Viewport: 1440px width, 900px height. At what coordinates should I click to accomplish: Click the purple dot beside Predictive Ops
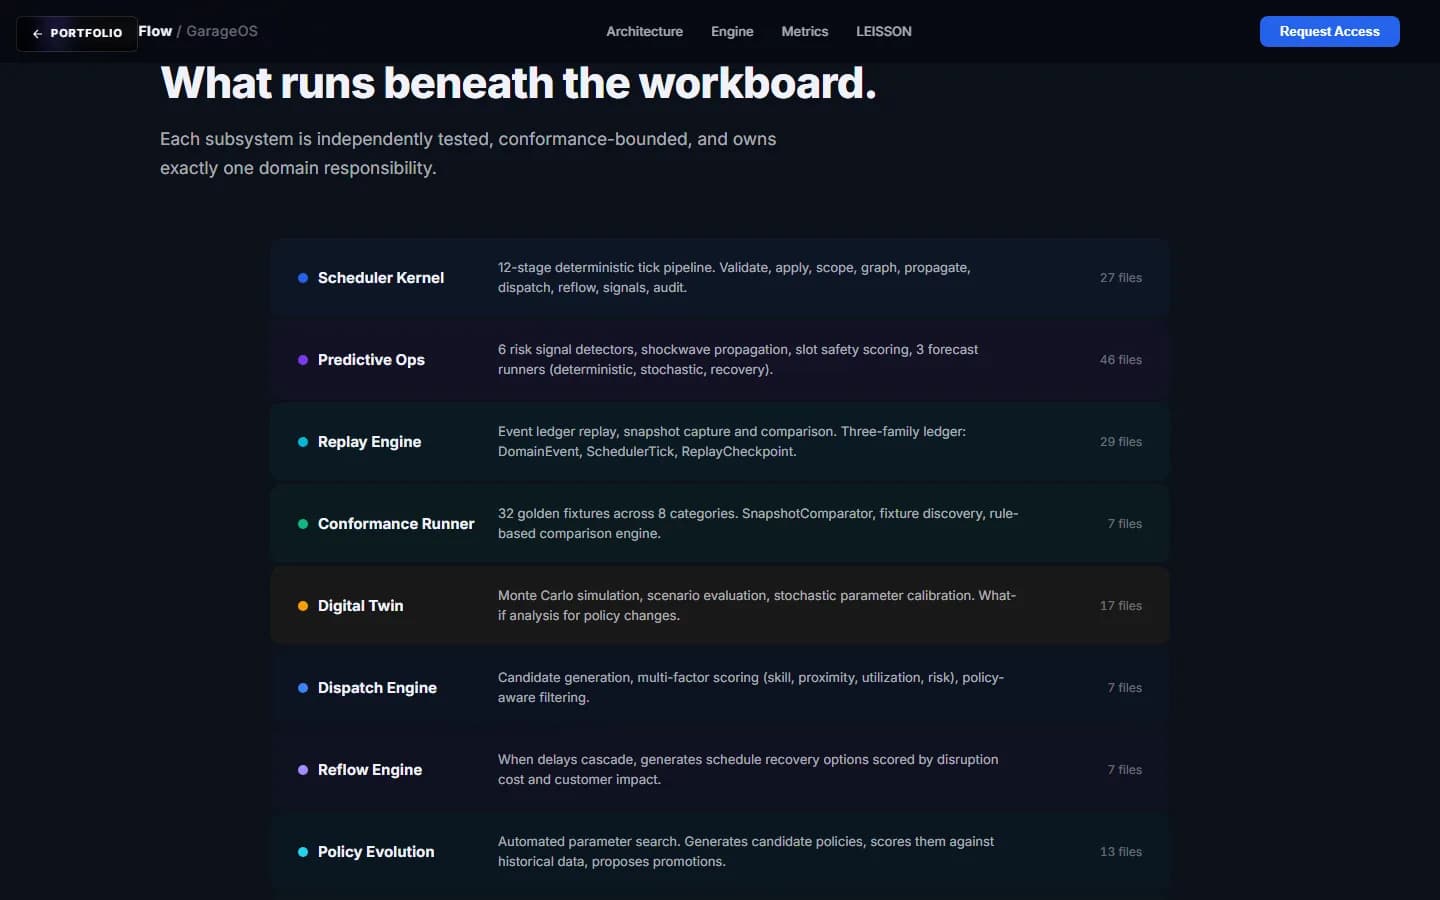pyautogui.click(x=303, y=360)
